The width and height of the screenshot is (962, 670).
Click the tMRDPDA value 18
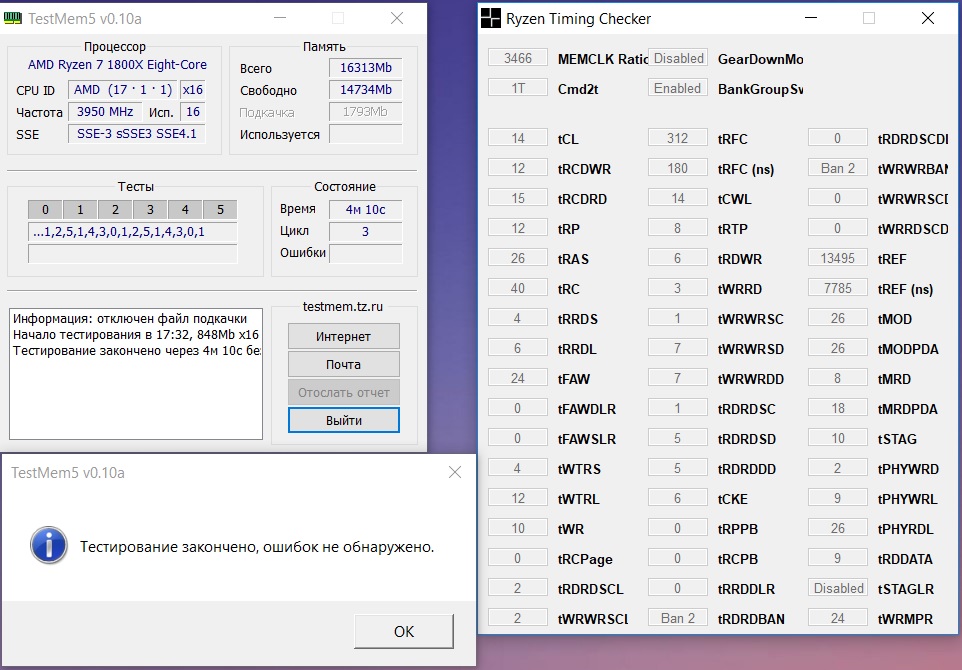[838, 409]
